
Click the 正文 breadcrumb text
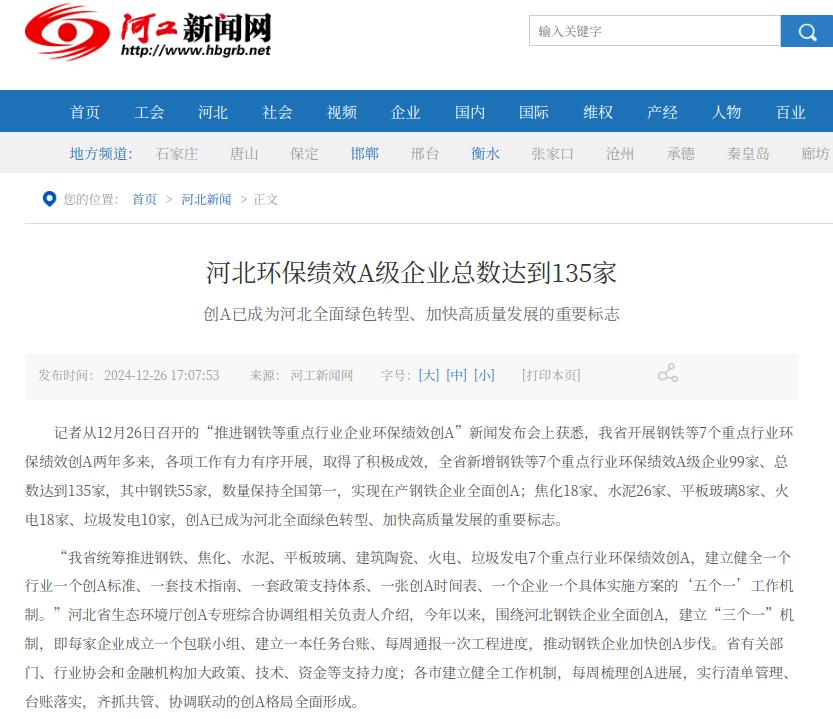(x=266, y=199)
